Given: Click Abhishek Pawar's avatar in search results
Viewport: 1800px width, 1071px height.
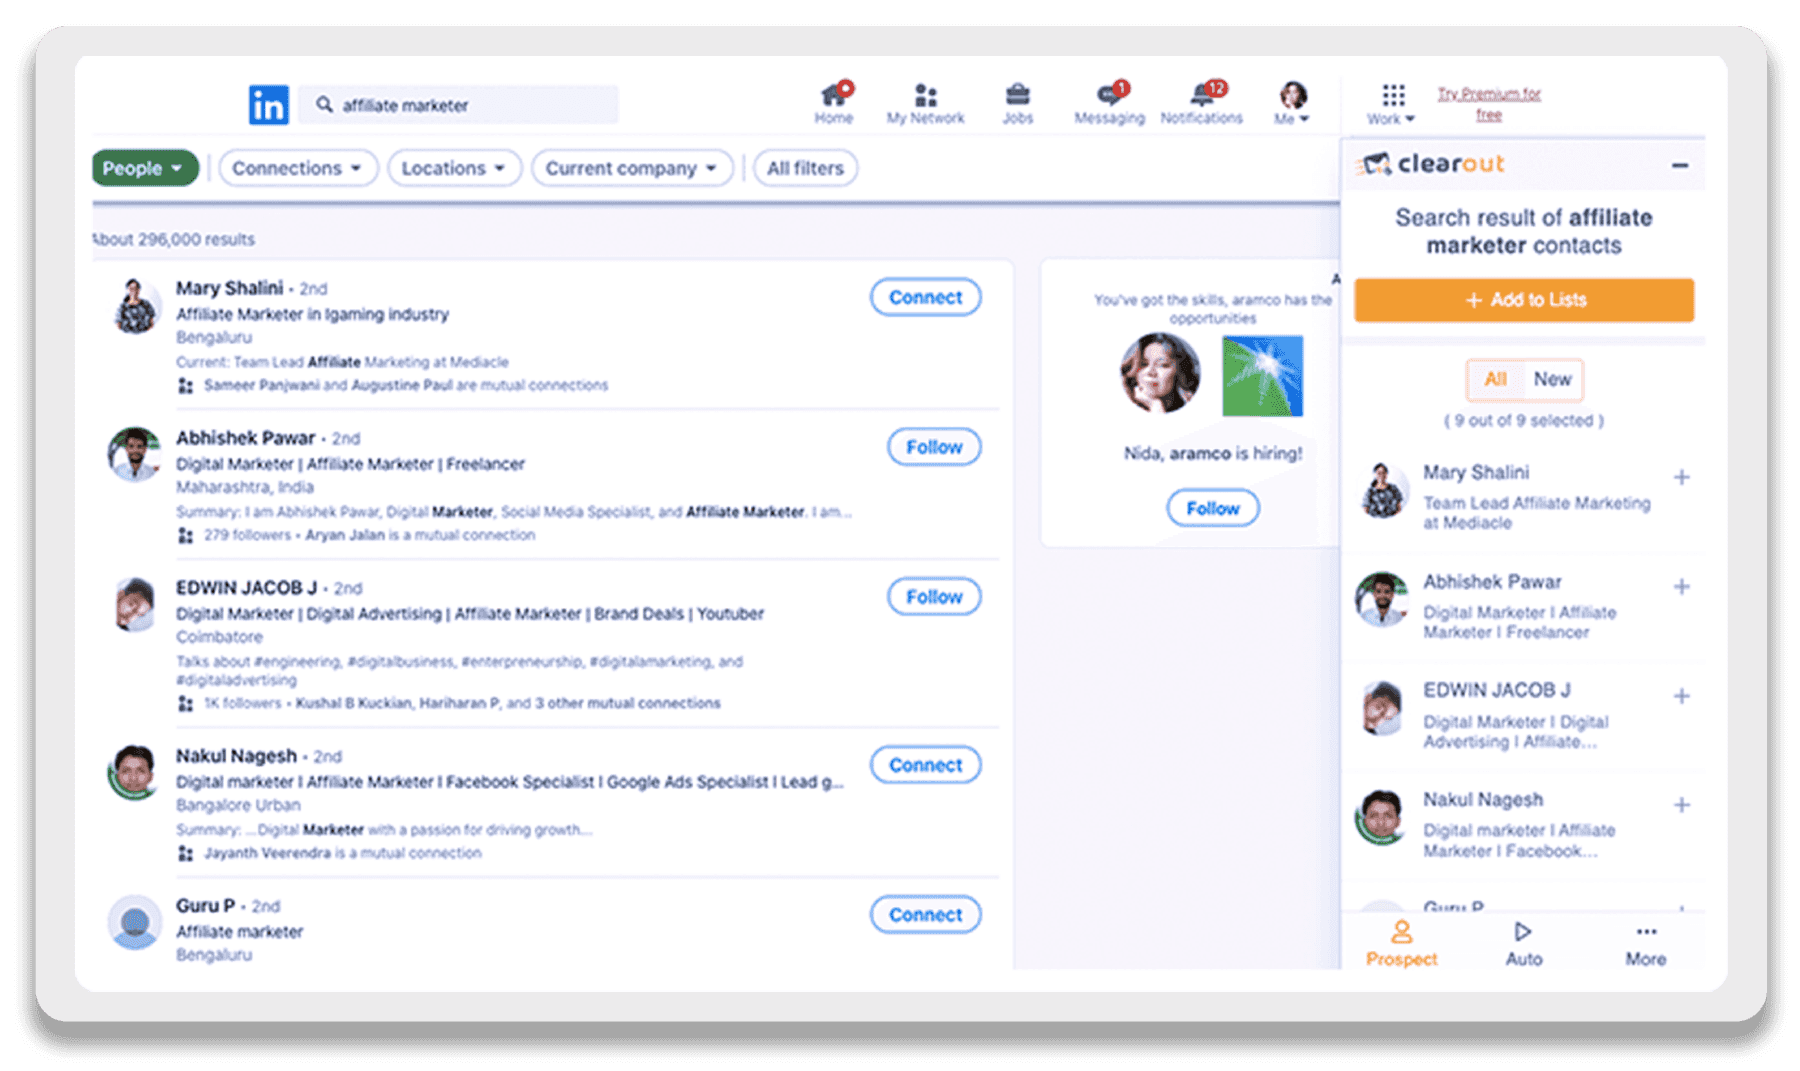Looking at the screenshot, I should (x=134, y=454).
